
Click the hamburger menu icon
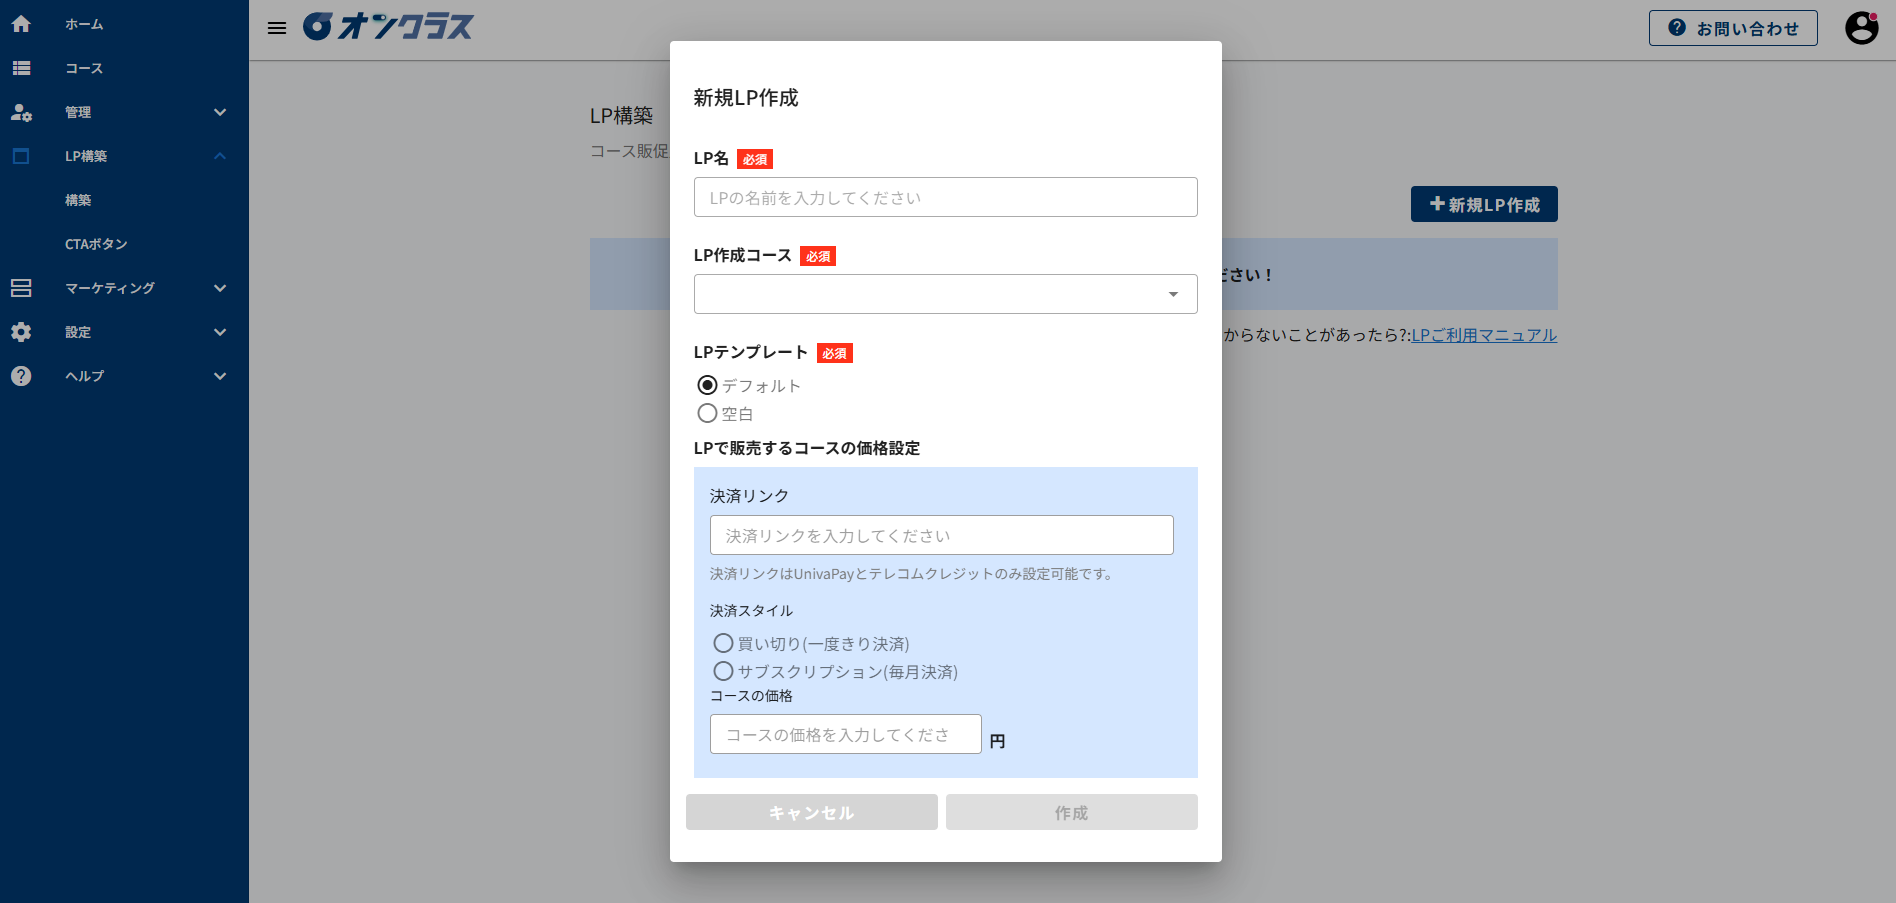(276, 28)
